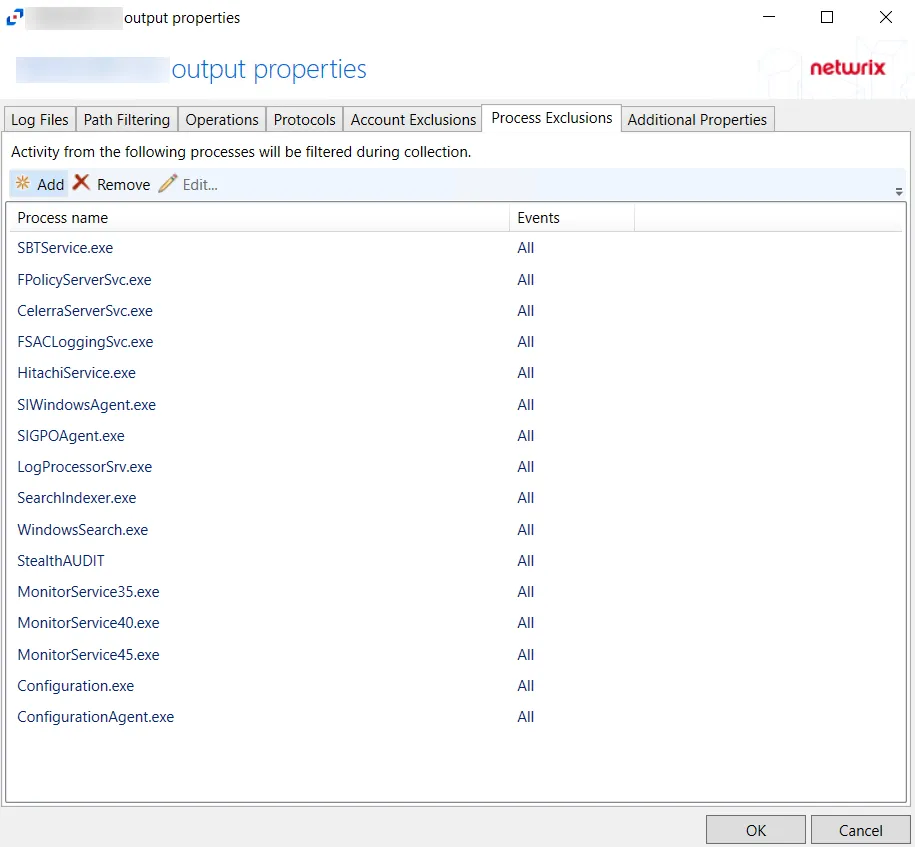Image resolution: width=915 pixels, height=847 pixels.
Task: Open the Account Exclusions tab
Action: 413,120
